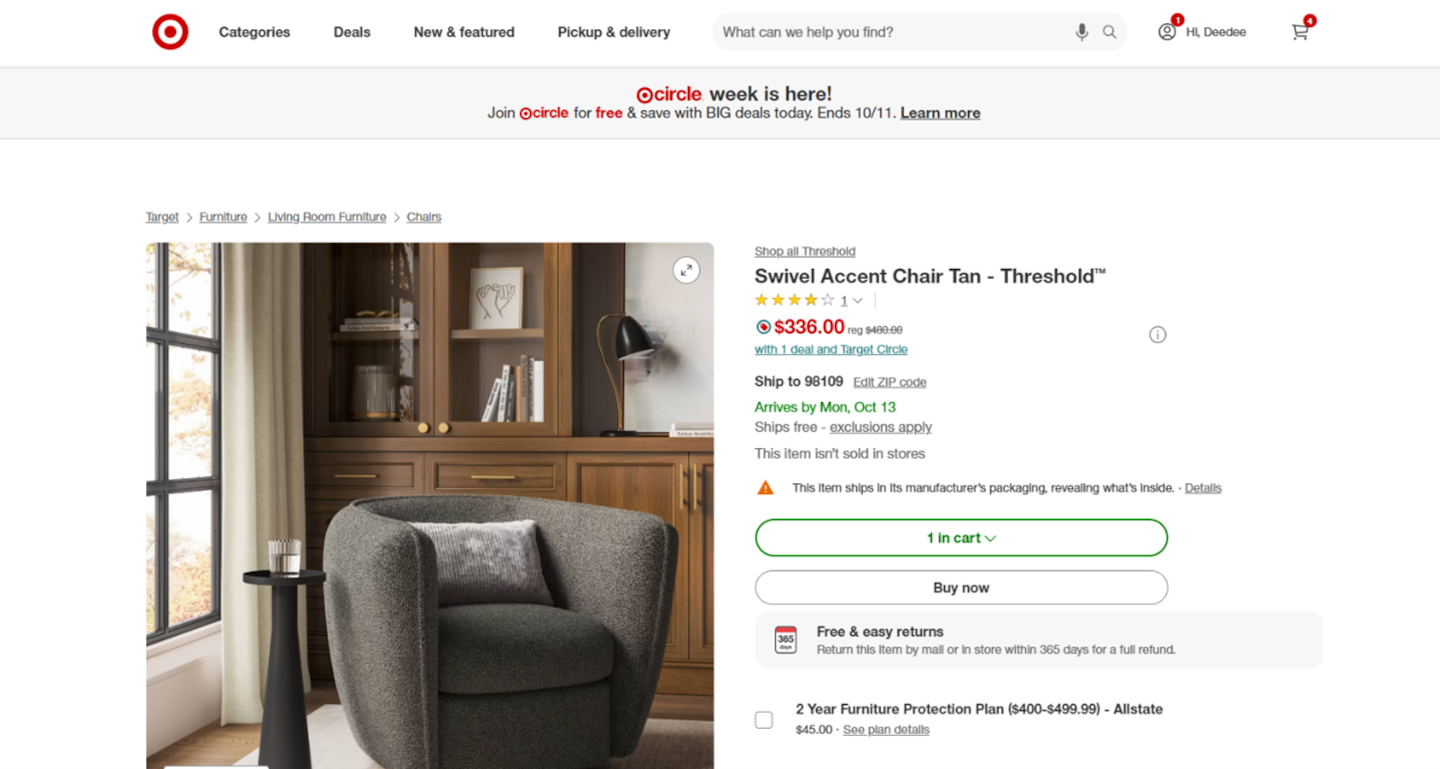Open the shopping cart icon
The width and height of the screenshot is (1440, 769).
[1300, 32]
